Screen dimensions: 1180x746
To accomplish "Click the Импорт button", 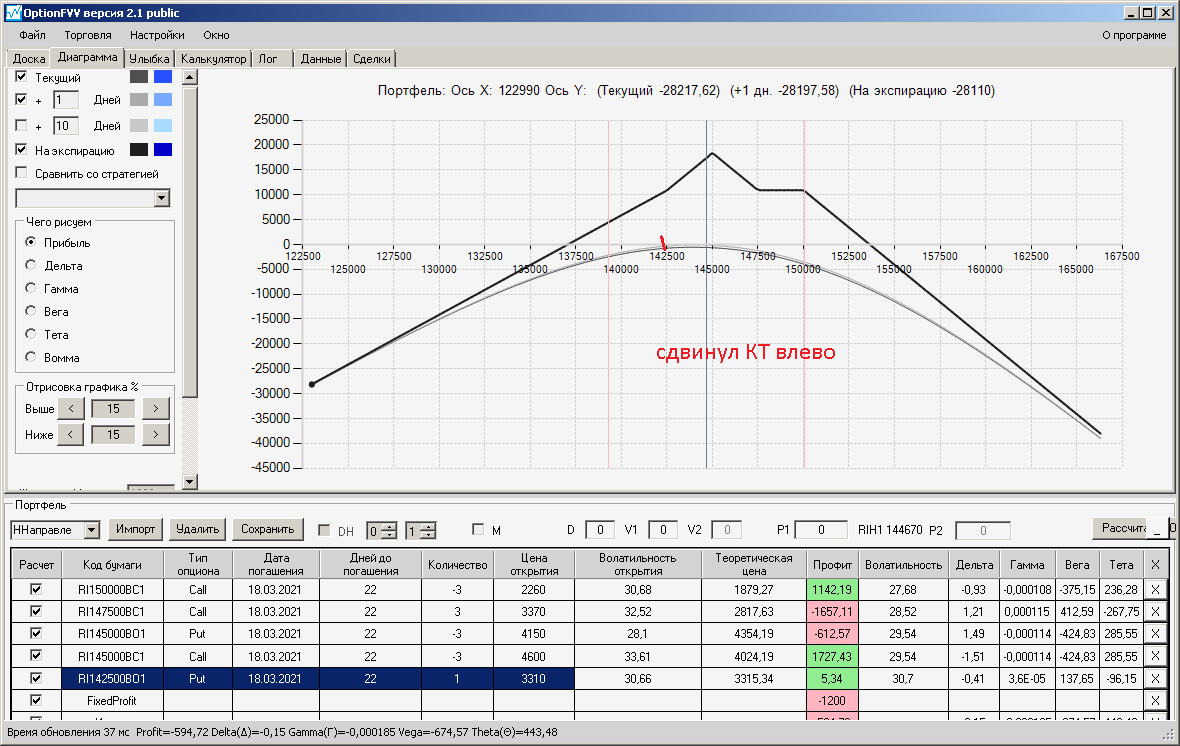I will pos(135,529).
